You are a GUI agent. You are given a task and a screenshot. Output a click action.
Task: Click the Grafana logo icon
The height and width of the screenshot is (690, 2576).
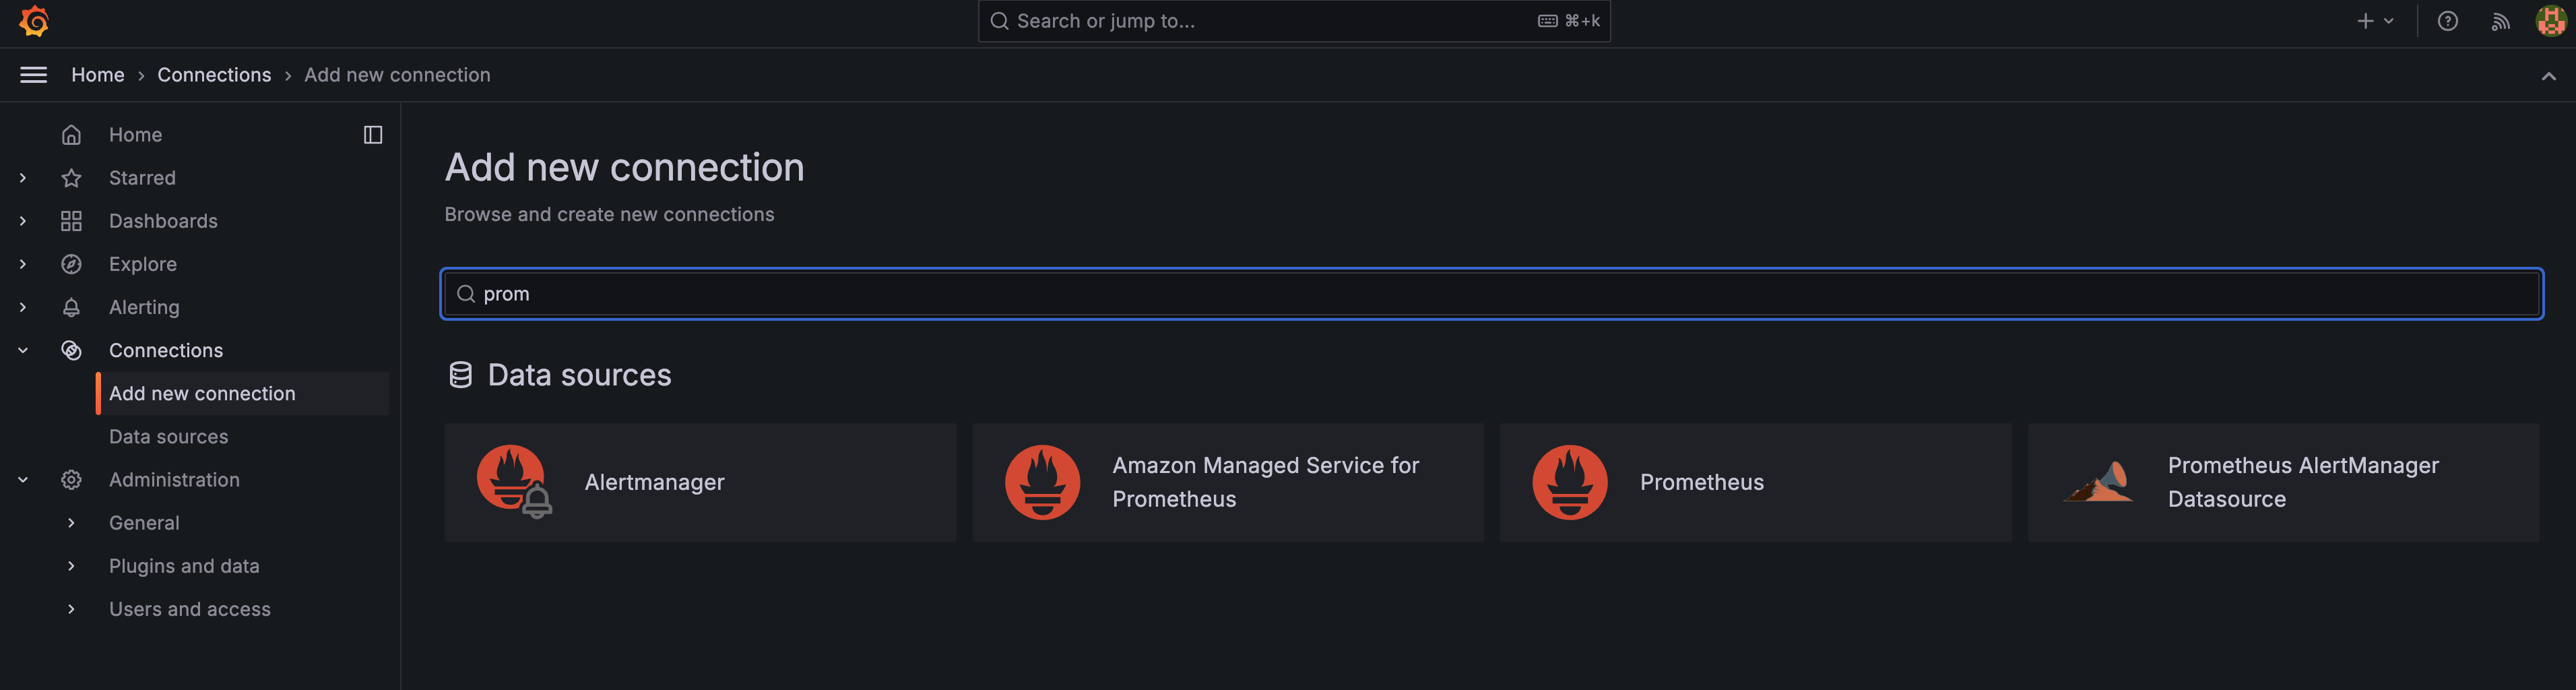pos(34,21)
